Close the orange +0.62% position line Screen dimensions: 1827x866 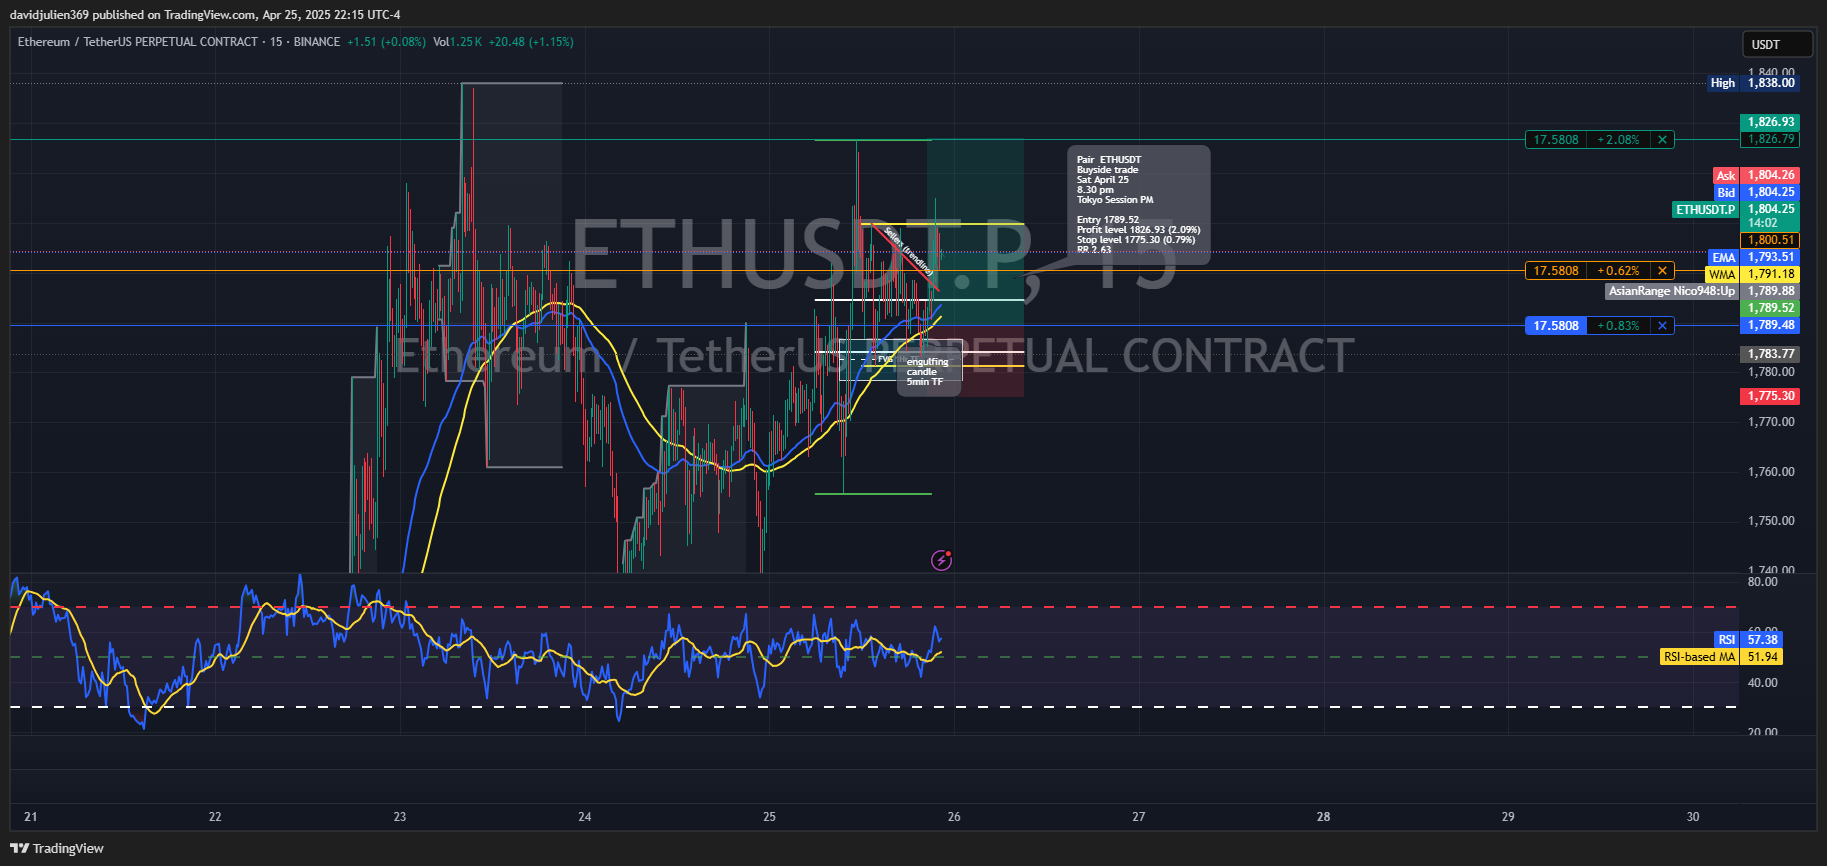(x=1662, y=271)
